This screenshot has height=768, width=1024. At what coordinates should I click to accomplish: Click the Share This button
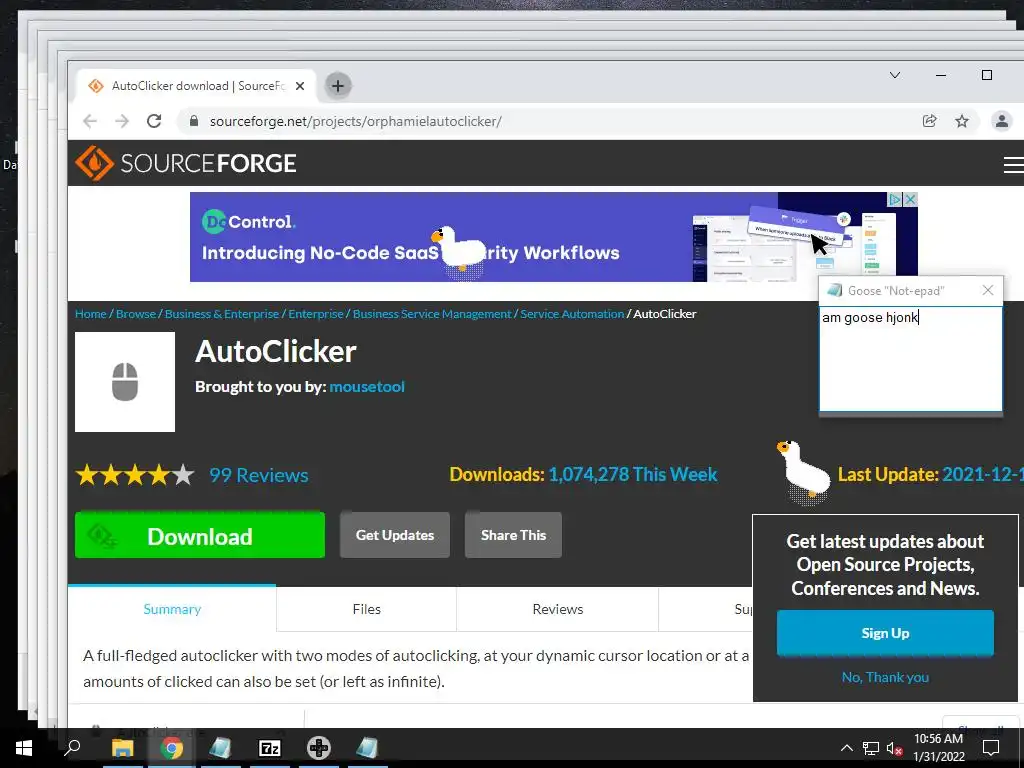[x=513, y=535]
